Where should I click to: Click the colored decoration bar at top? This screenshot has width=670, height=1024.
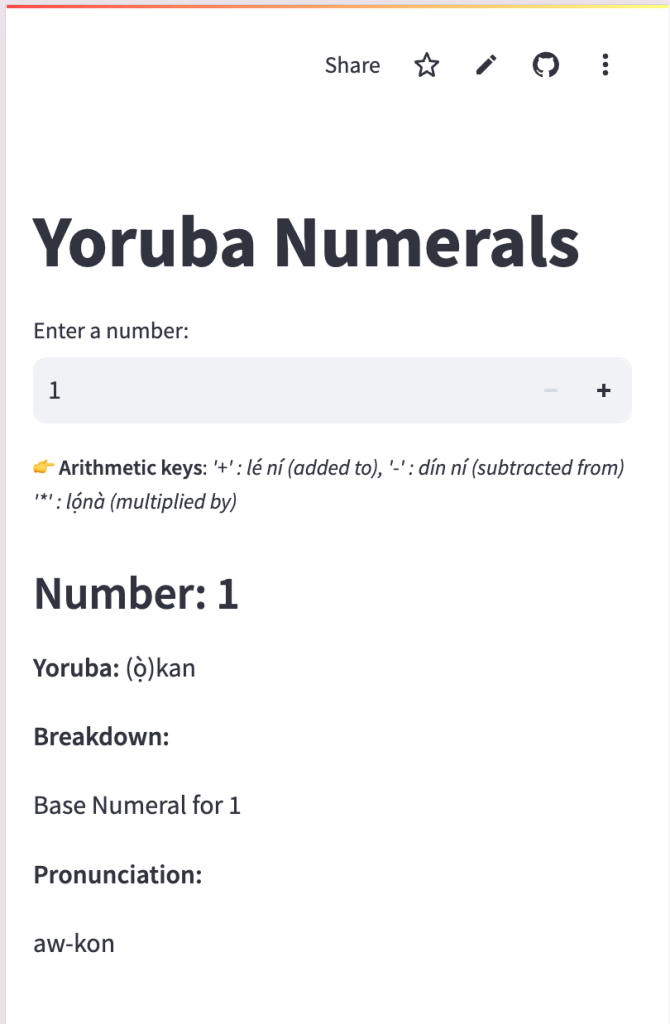point(335,5)
